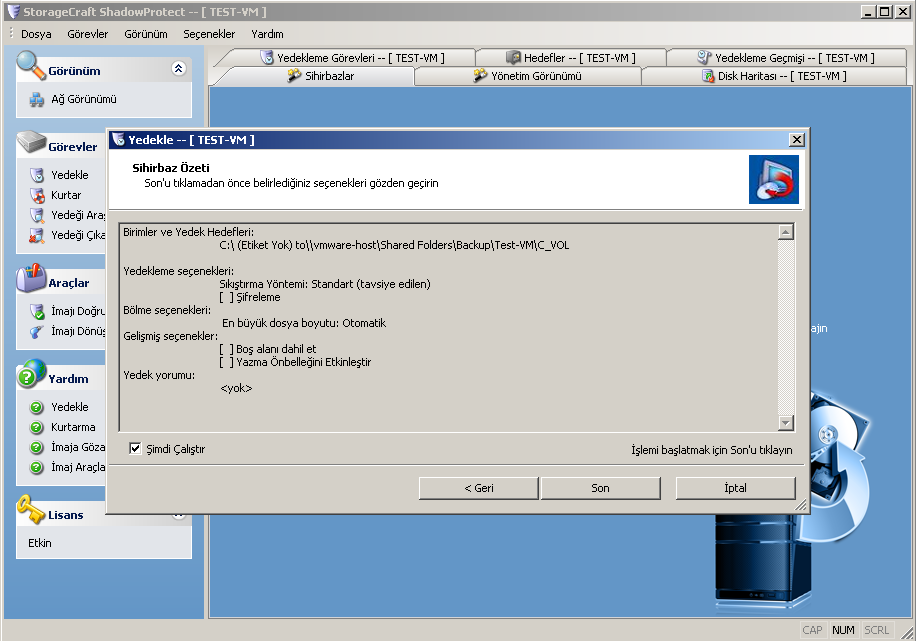Click the Yedeği Çıkar dismount icon
This screenshot has width=916, height=641.
(x=37, y=235)
